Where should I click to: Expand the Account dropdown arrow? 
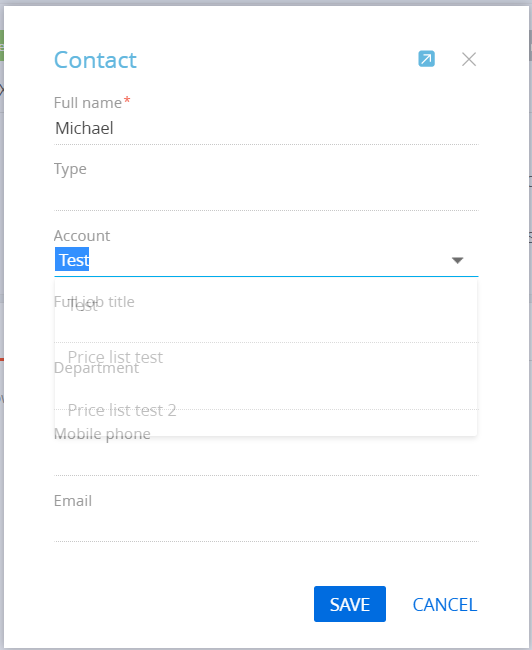457,260
